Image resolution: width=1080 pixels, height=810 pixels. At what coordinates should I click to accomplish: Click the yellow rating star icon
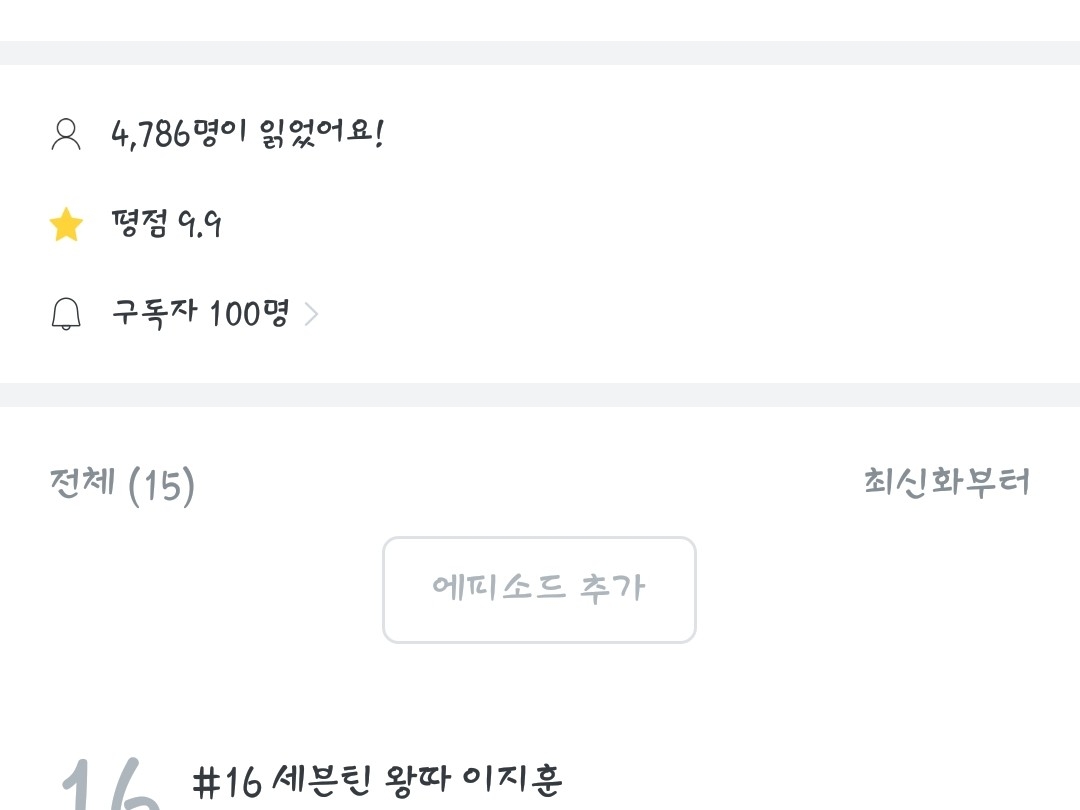point(66,225)
